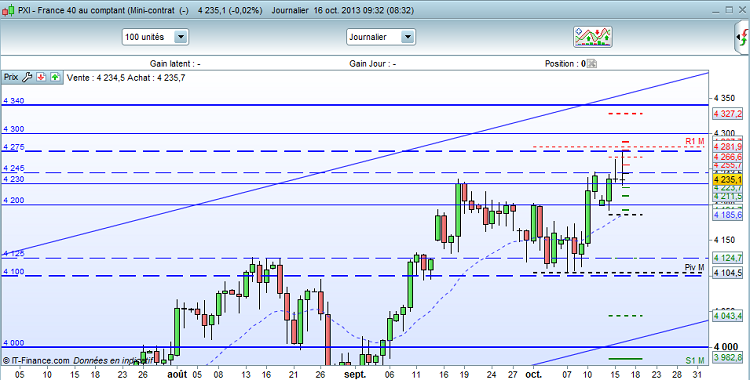Click the red 4 327,2 price tag
Viewport: 750px width, 380px height.
(x=728, y=113)
